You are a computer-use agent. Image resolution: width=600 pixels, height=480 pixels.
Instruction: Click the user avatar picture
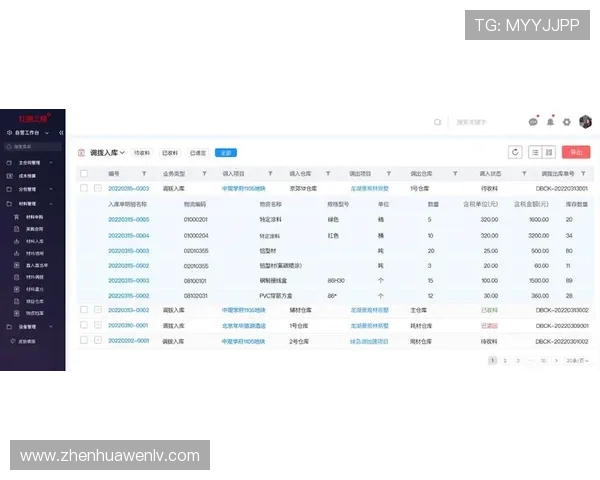pos(585,122)
